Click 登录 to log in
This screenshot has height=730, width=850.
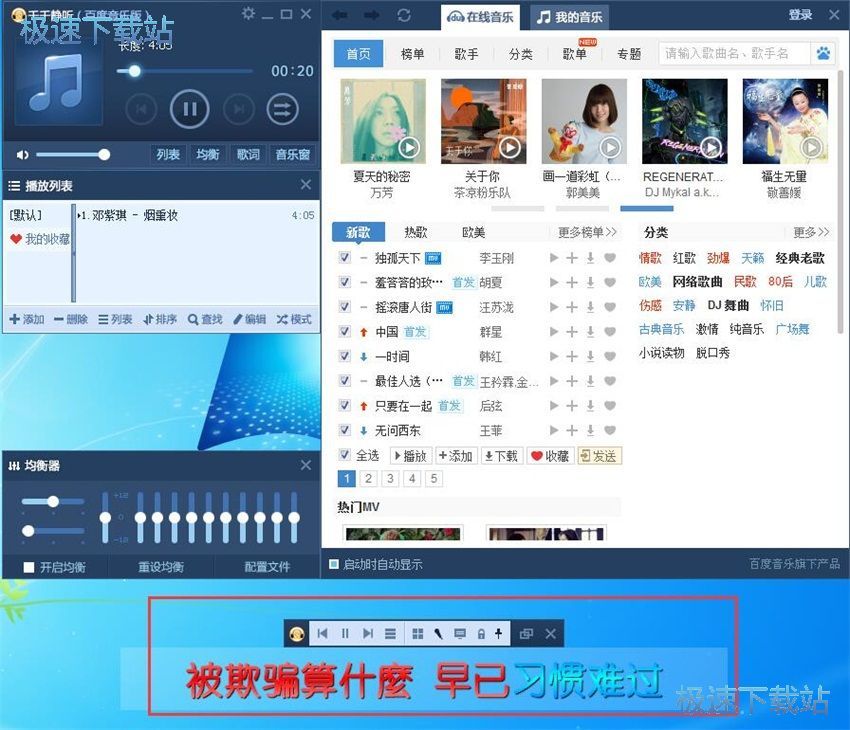800,15
